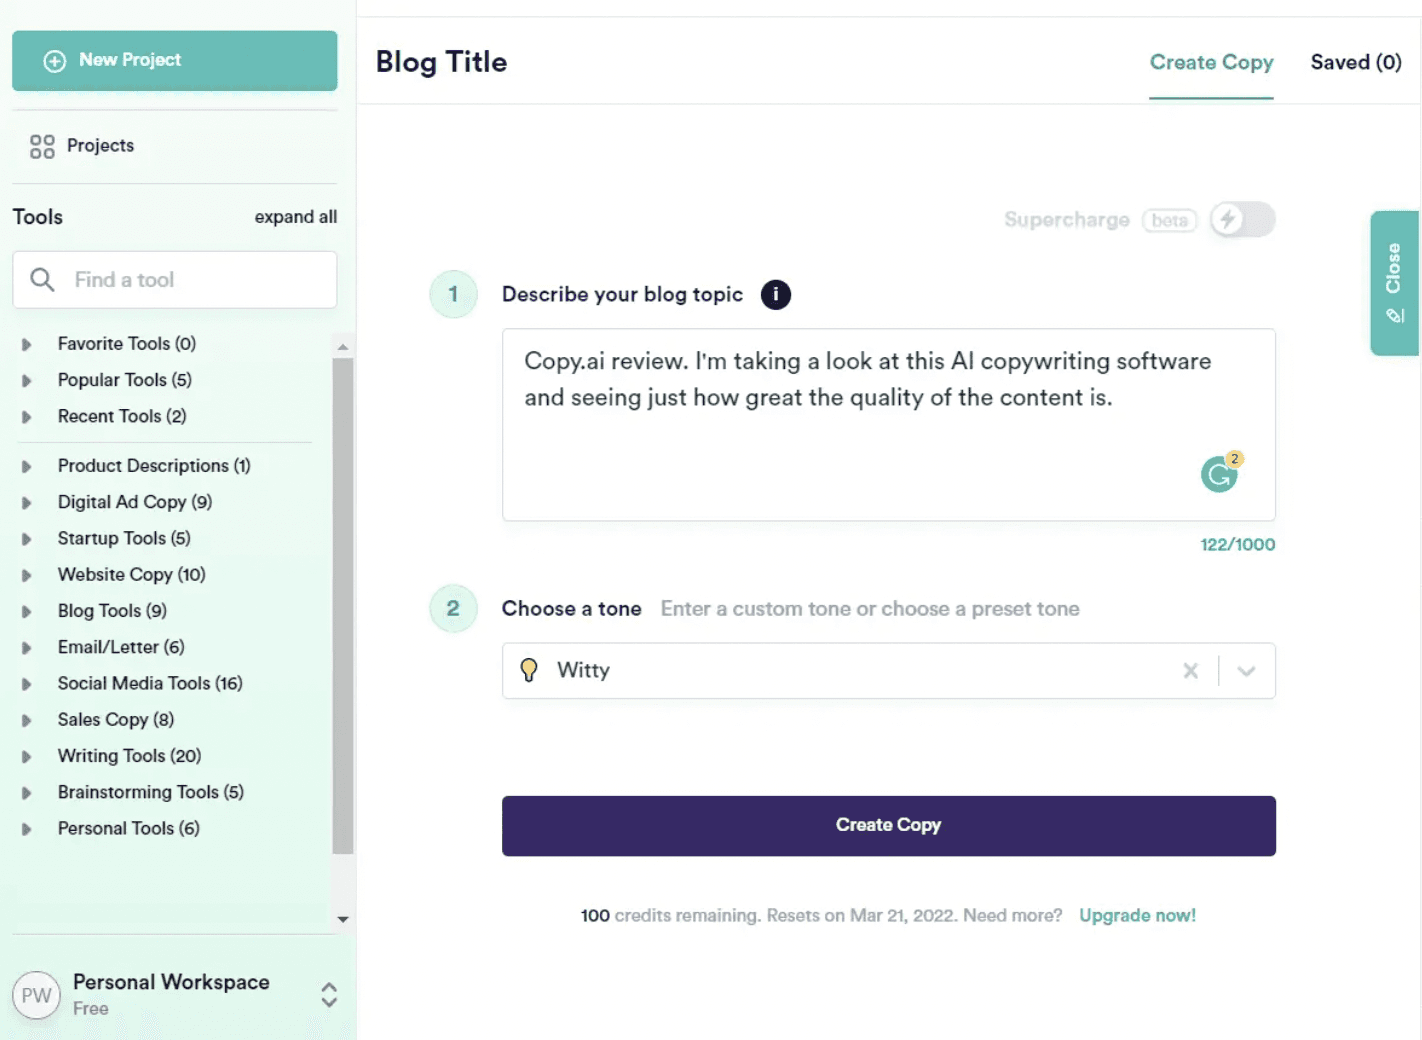Click the pencil icon on Close tab
Screen dimensions: 1422x1040
(1395, 316)
